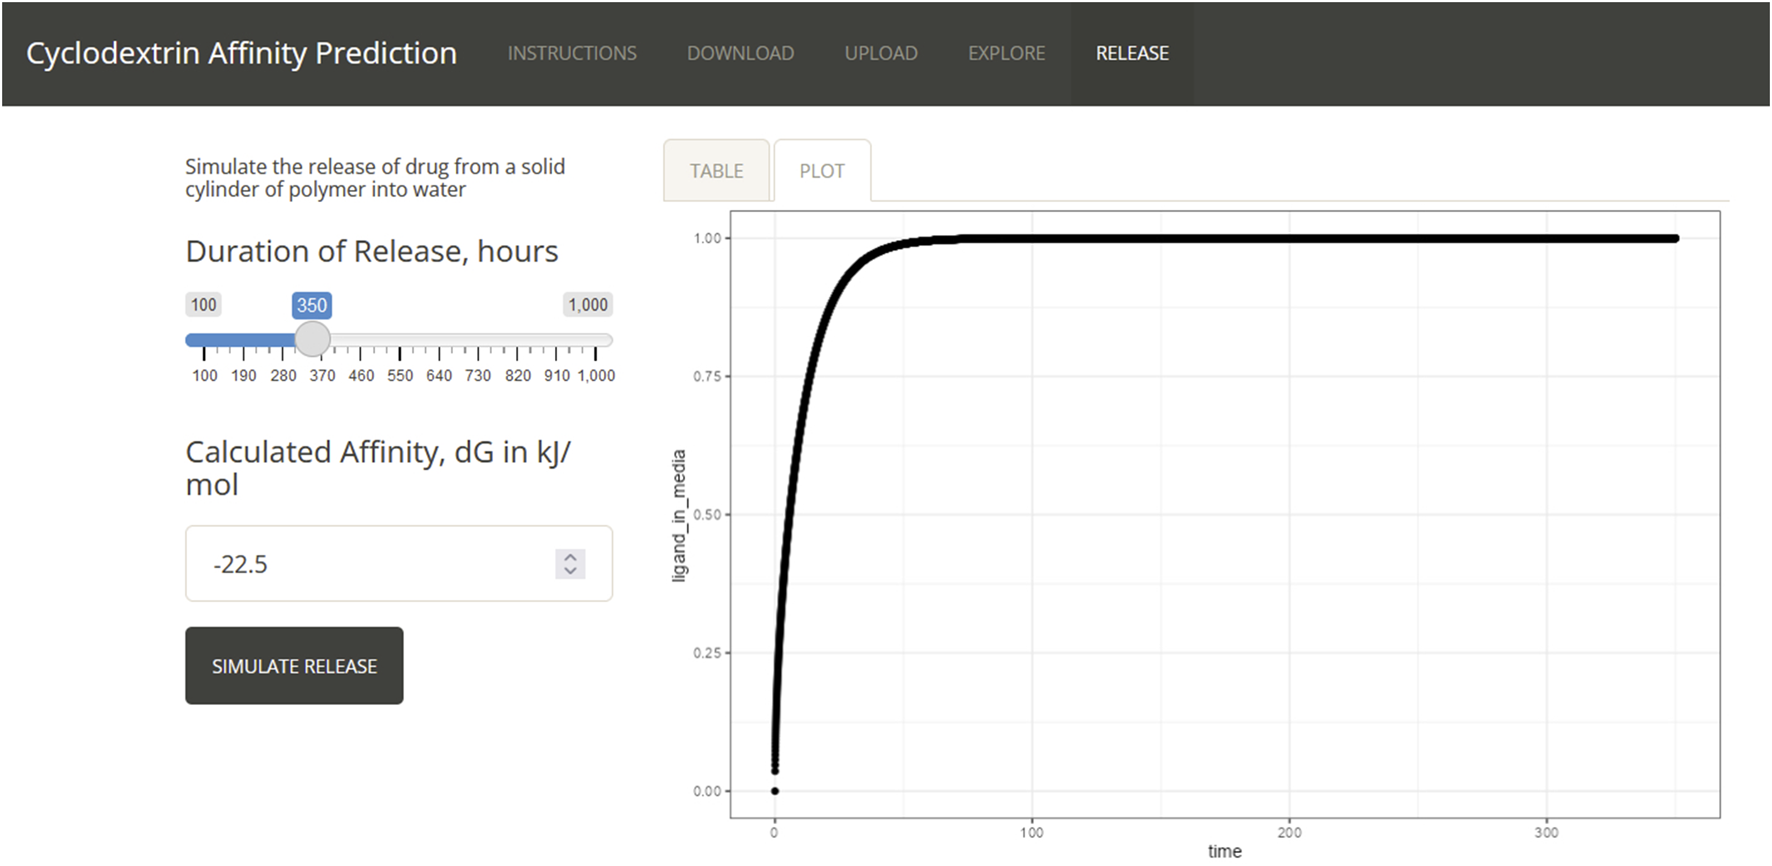
Task: Open the INSTRUCTIONS page
Action: [572, 53]
